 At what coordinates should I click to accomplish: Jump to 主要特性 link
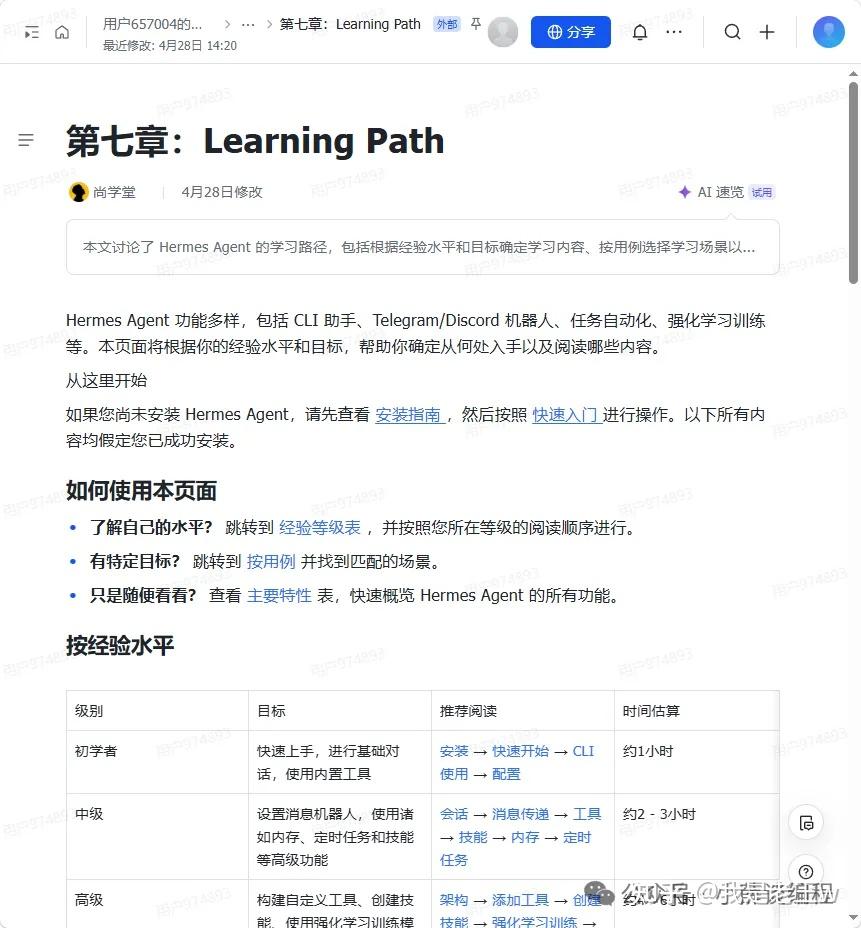click(x=279, y=595)
